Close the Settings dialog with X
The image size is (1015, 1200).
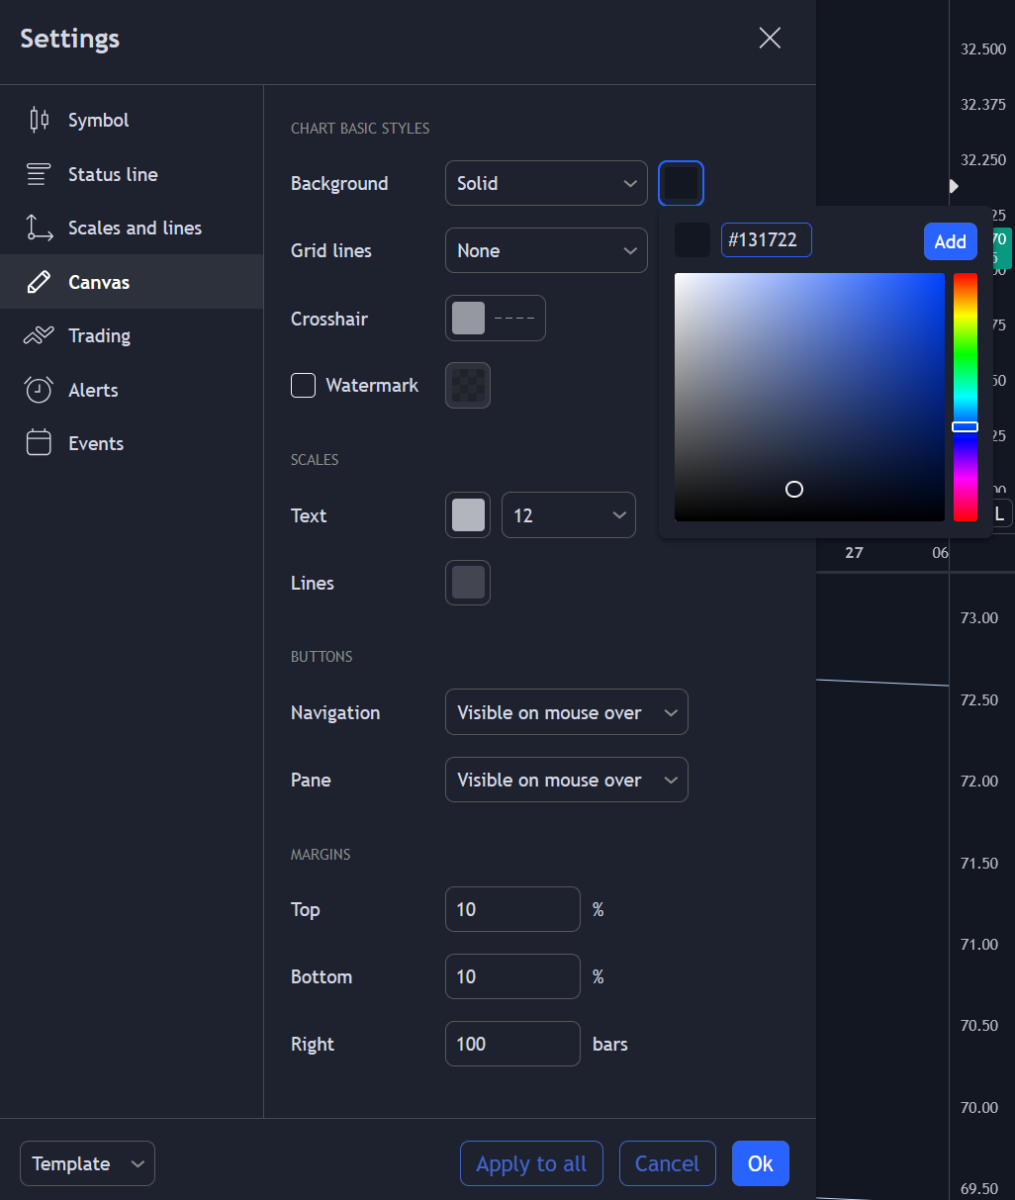[770, 38]
